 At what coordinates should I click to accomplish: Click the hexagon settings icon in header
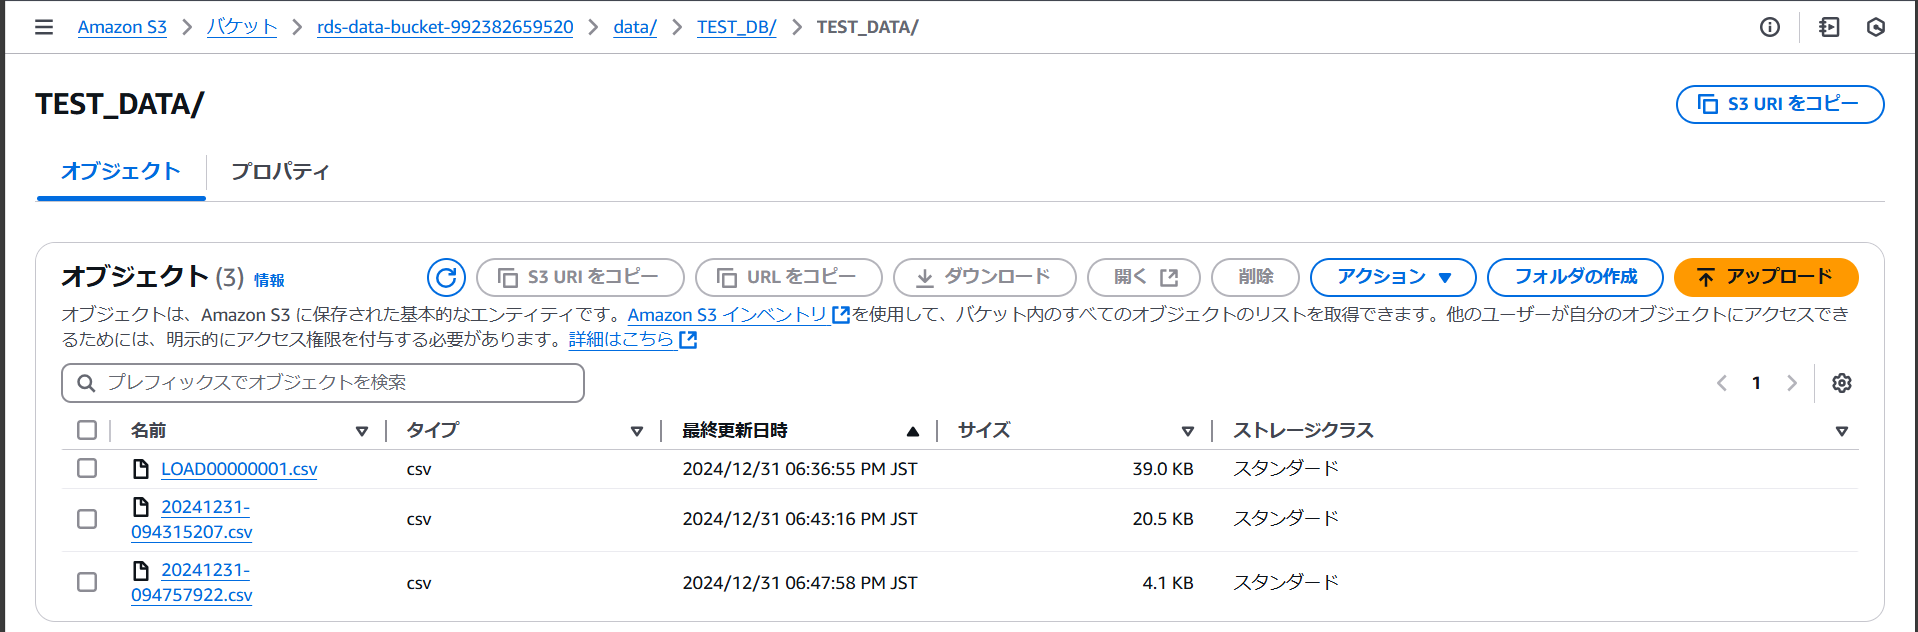(1876, 27)
